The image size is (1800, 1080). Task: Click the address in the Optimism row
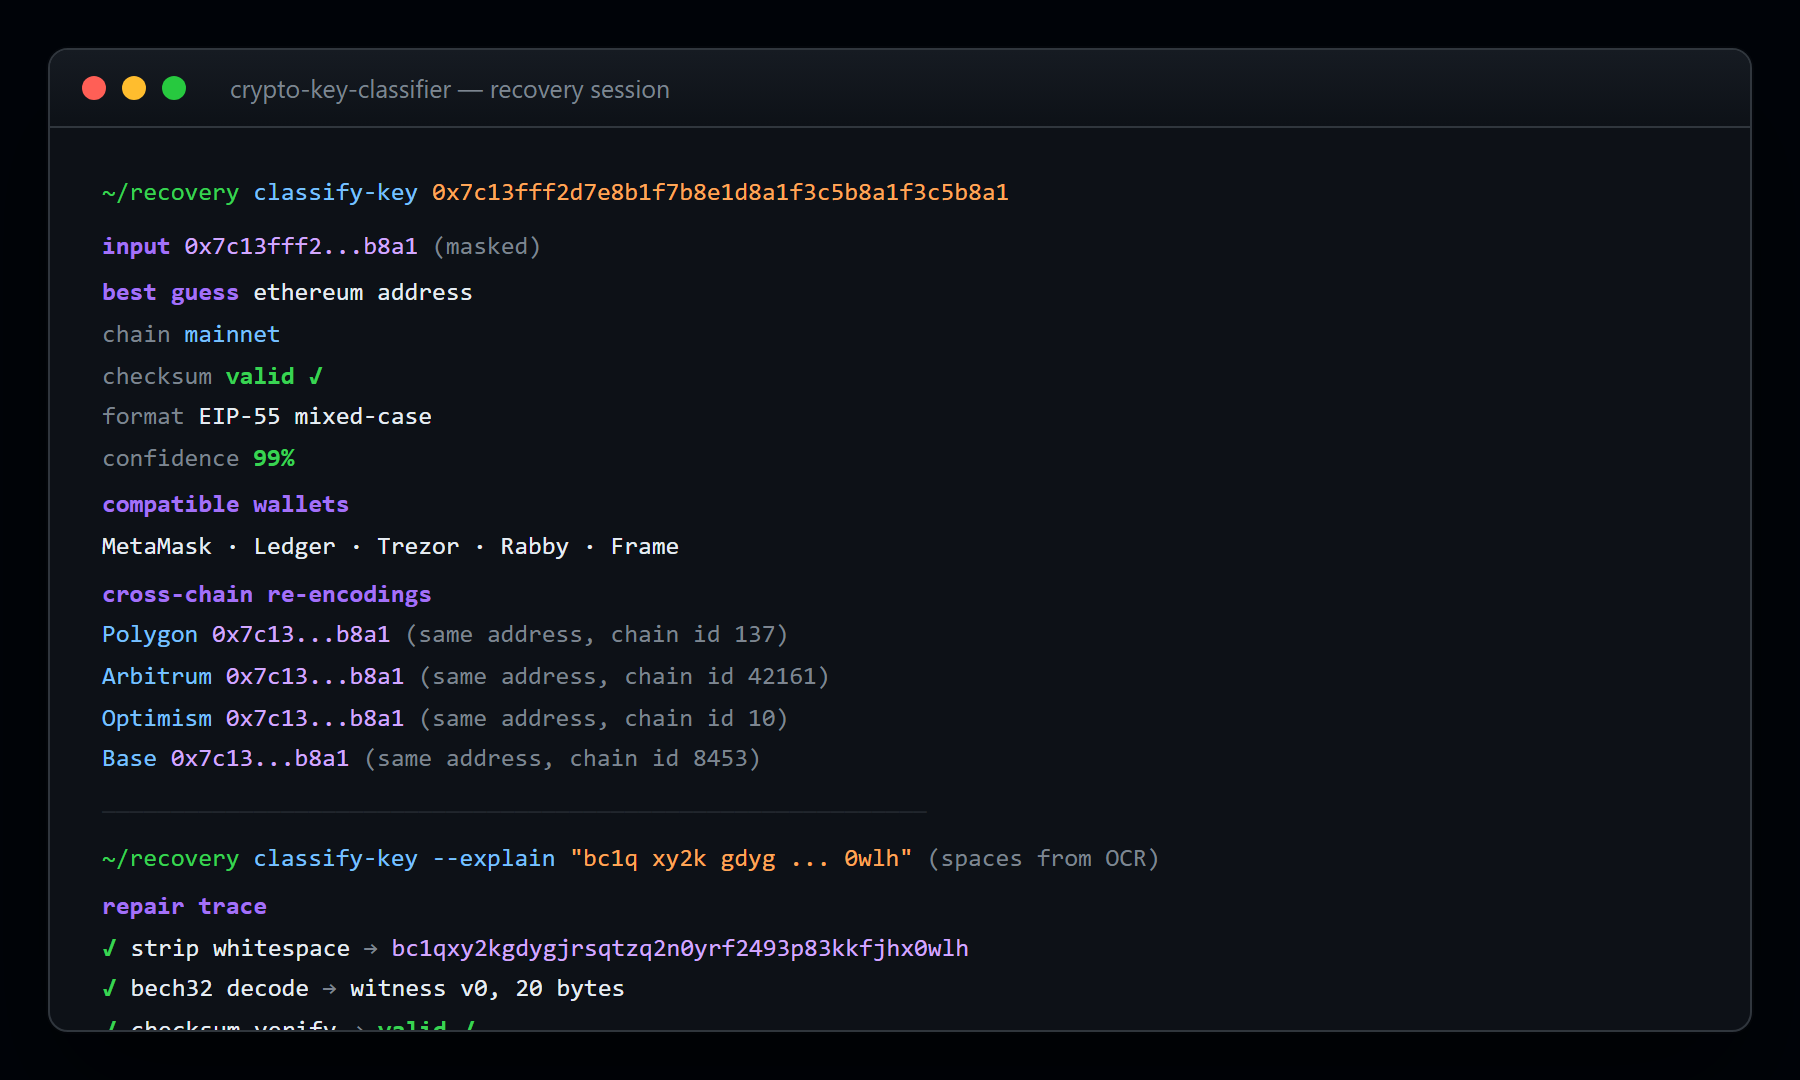315,718
